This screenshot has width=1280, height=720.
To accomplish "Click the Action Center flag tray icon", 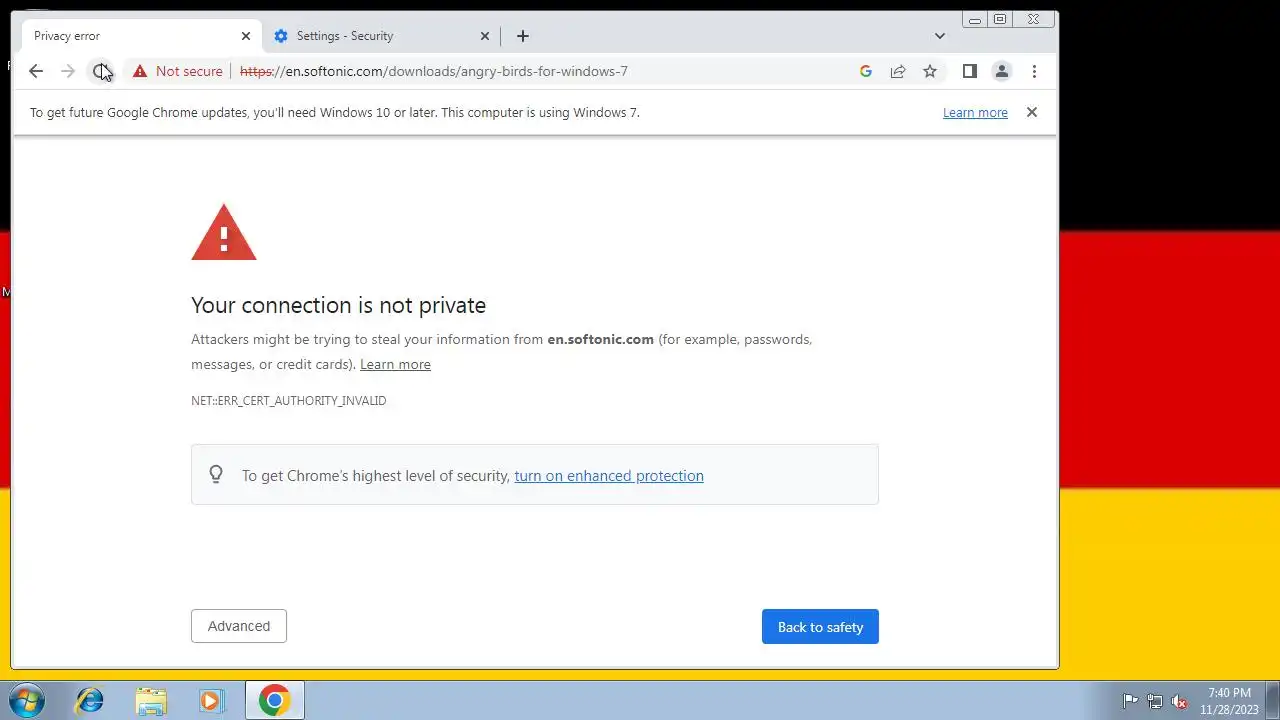I will 1130,701.
